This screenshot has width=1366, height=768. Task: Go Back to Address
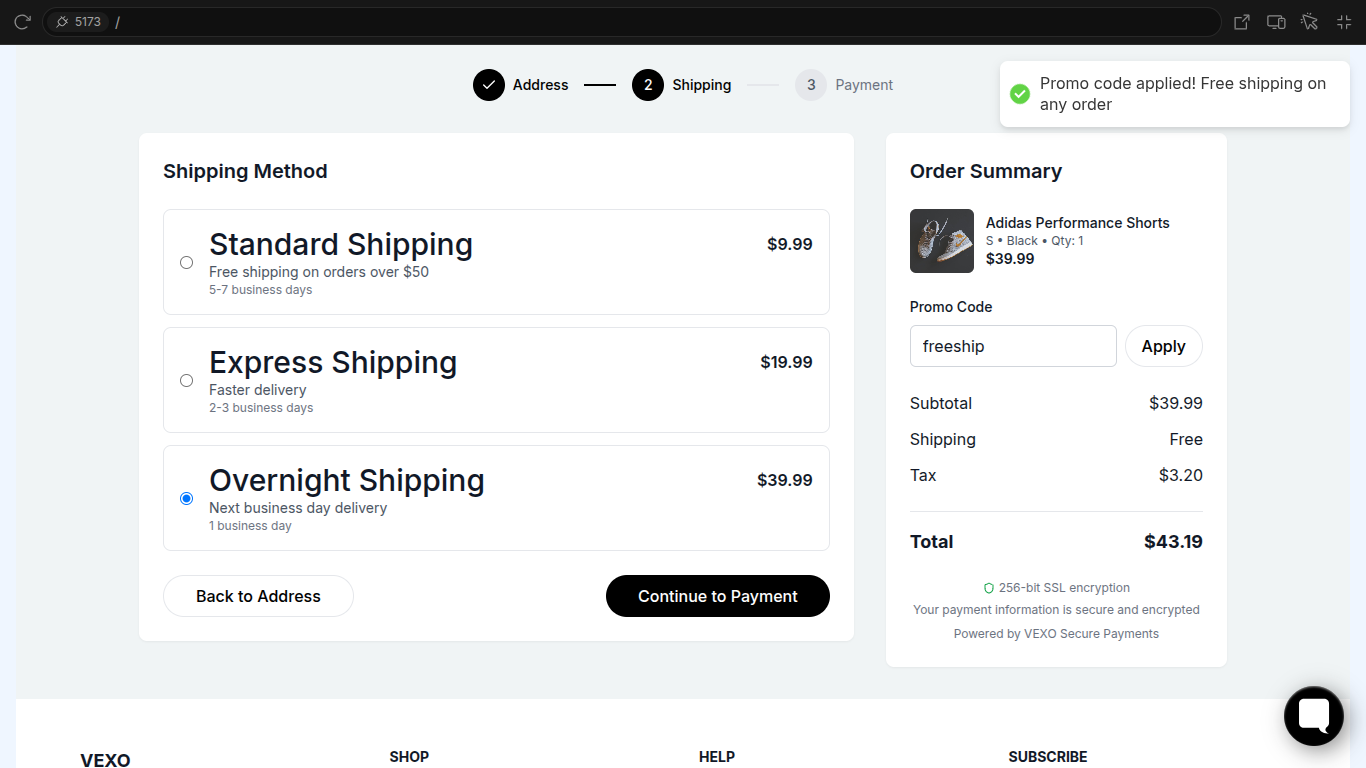pyautogui.click(x=258, y=596)
